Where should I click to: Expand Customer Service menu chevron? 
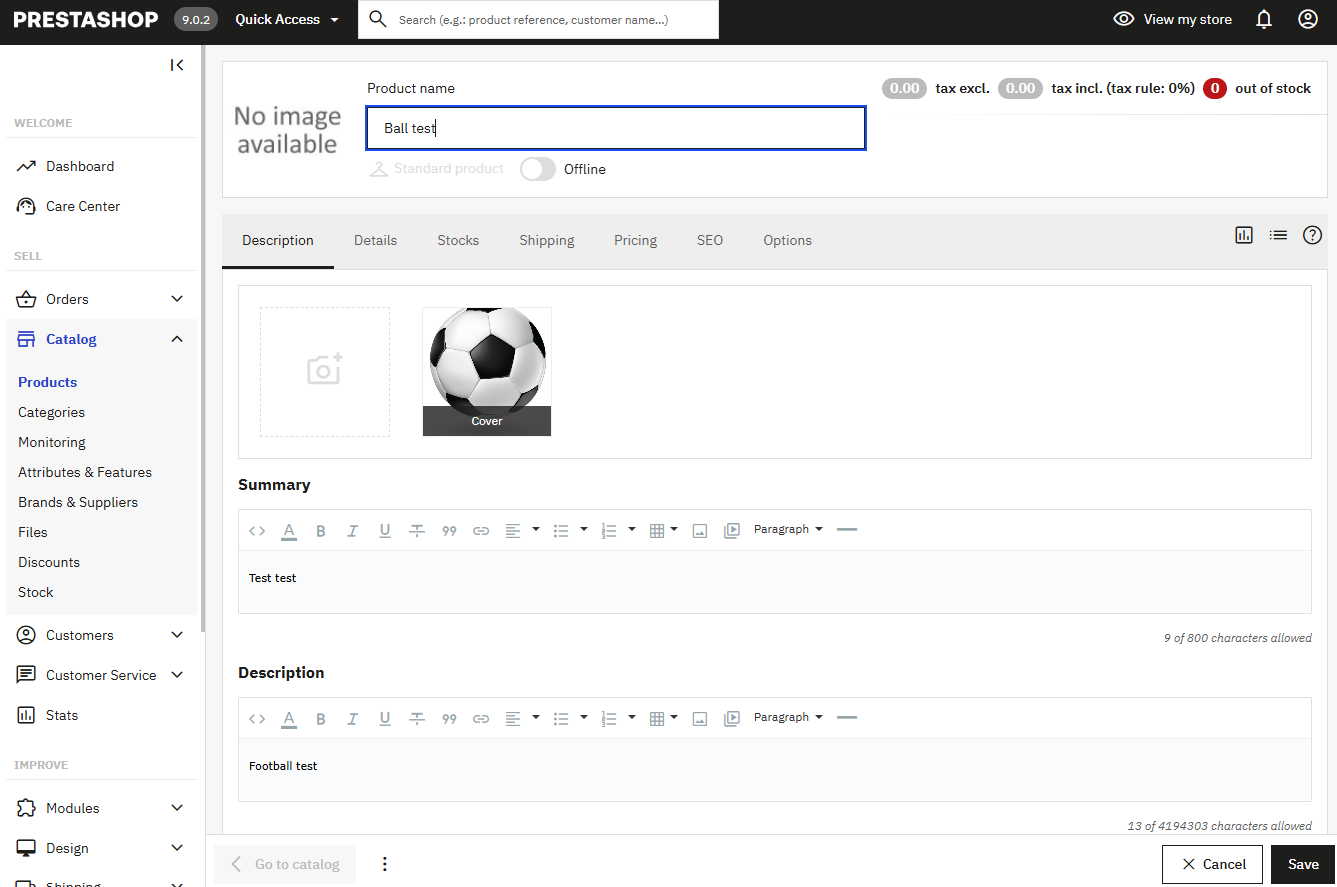(x=177, y=675)
